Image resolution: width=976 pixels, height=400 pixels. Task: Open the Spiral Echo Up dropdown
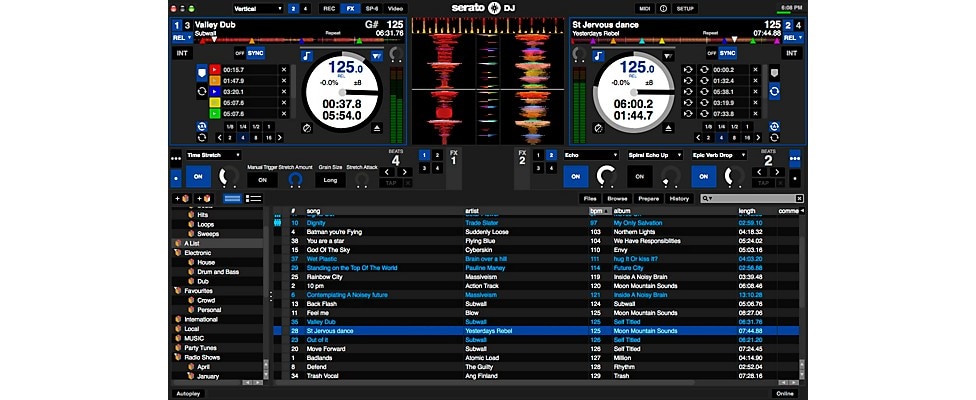[655, 155]
